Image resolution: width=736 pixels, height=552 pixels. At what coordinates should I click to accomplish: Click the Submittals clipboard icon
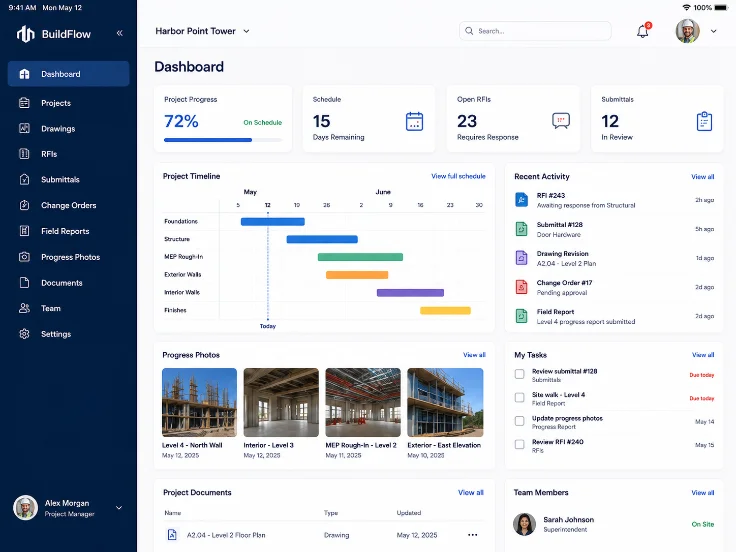point(704,122)
